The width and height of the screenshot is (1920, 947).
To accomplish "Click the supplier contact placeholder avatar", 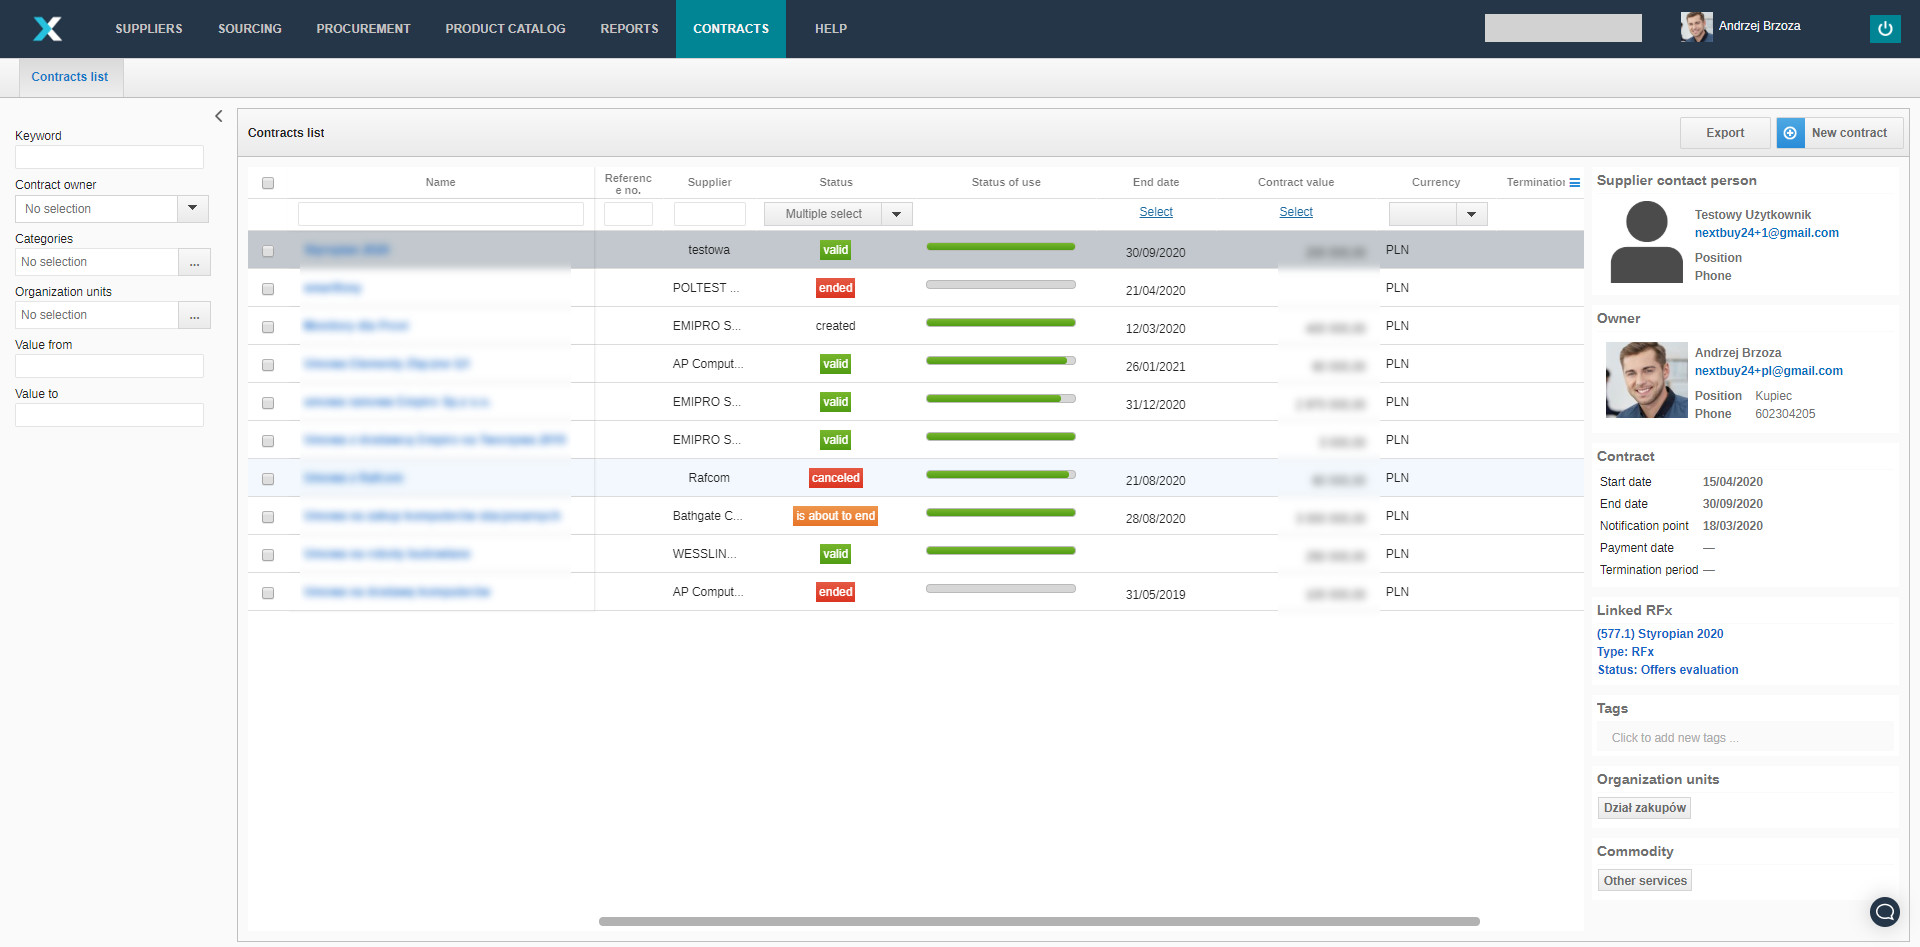I will (1646, 242).
